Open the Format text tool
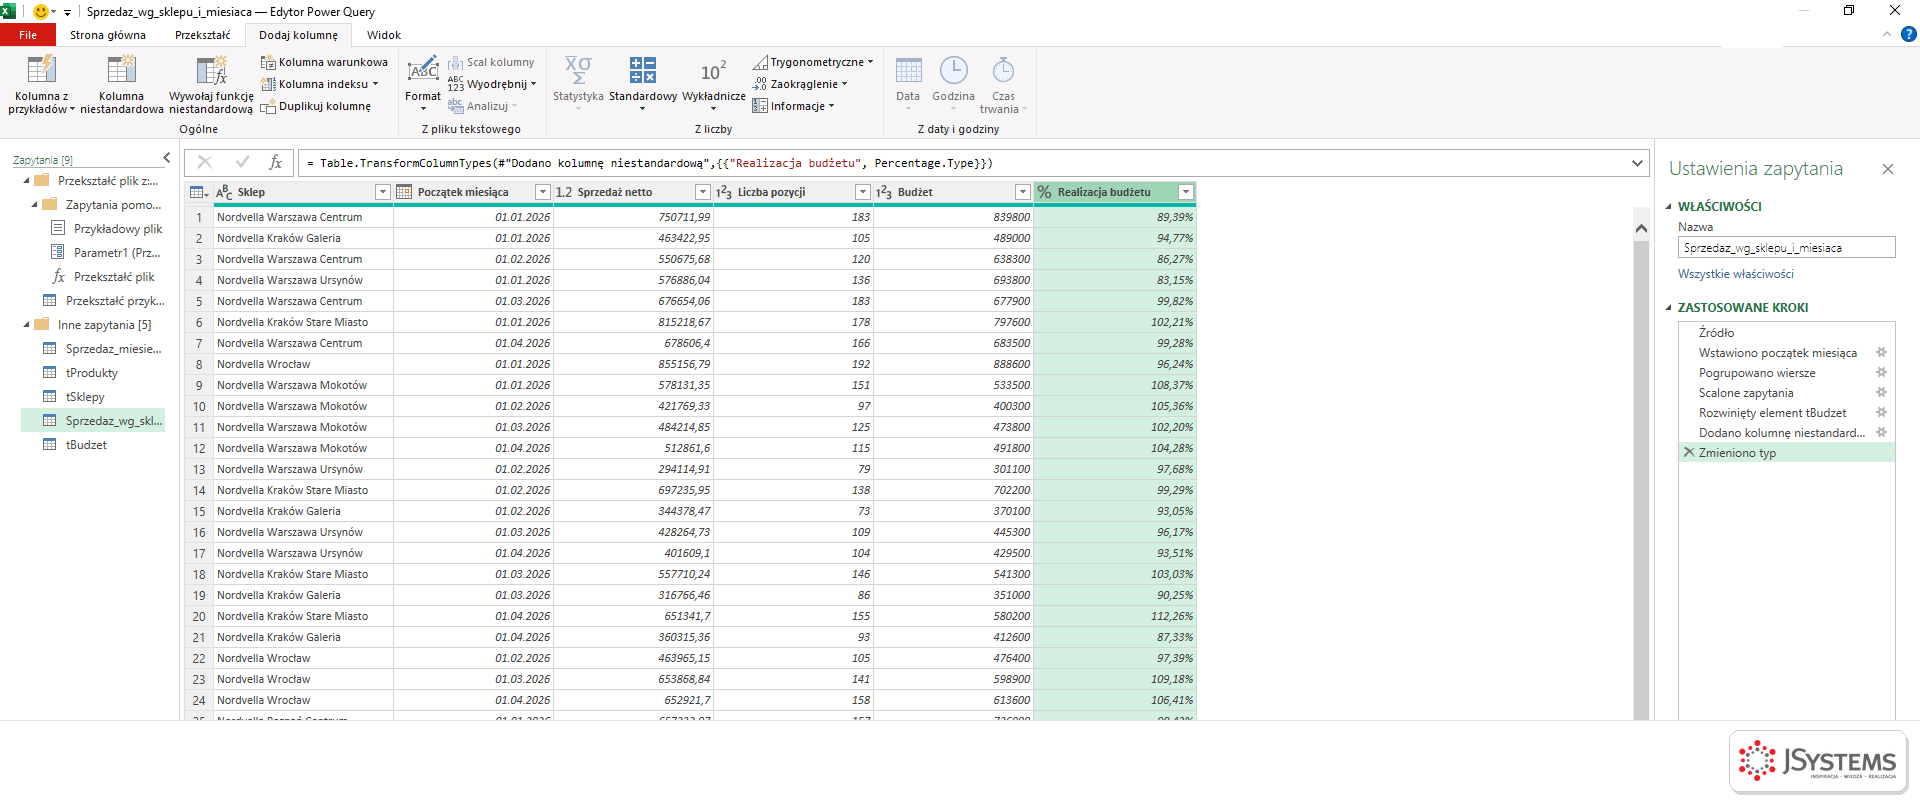The width and height of the screenshot is (1920, 801). click(x=423, y=82)
